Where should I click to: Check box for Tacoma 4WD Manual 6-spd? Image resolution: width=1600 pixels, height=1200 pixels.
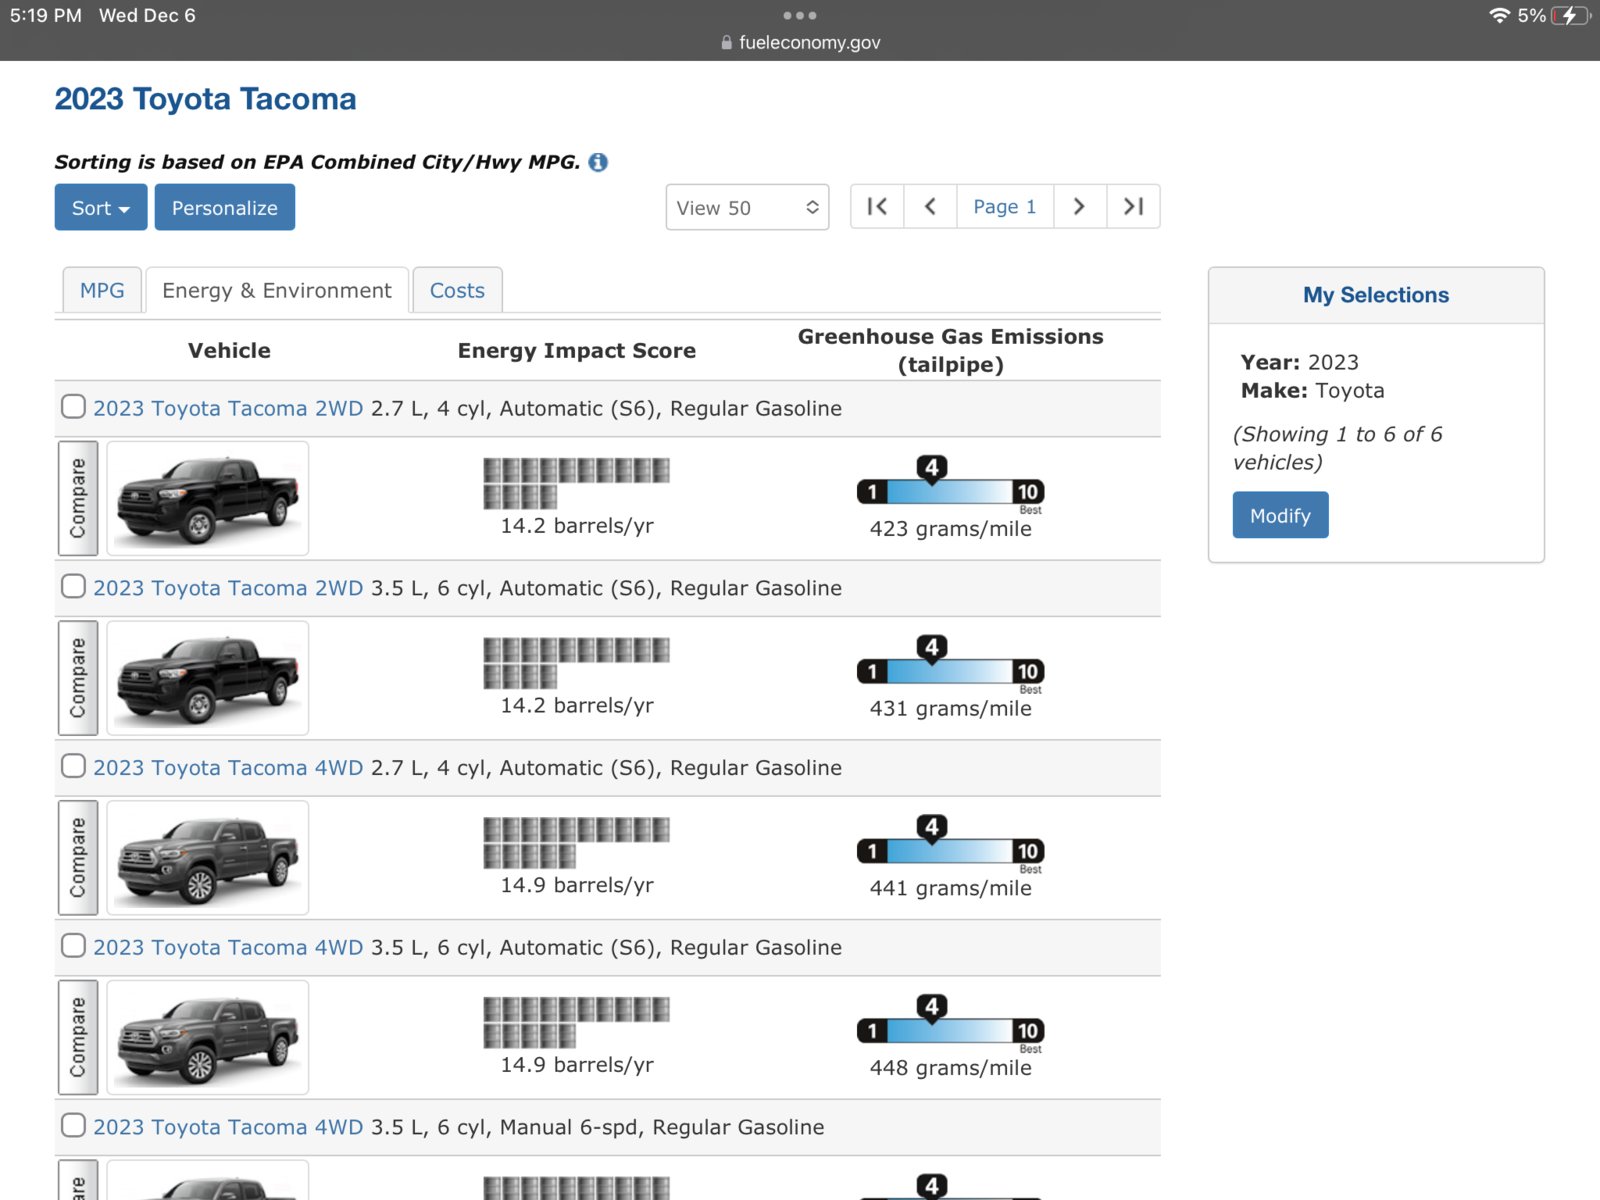click(x=73, y=1125)
